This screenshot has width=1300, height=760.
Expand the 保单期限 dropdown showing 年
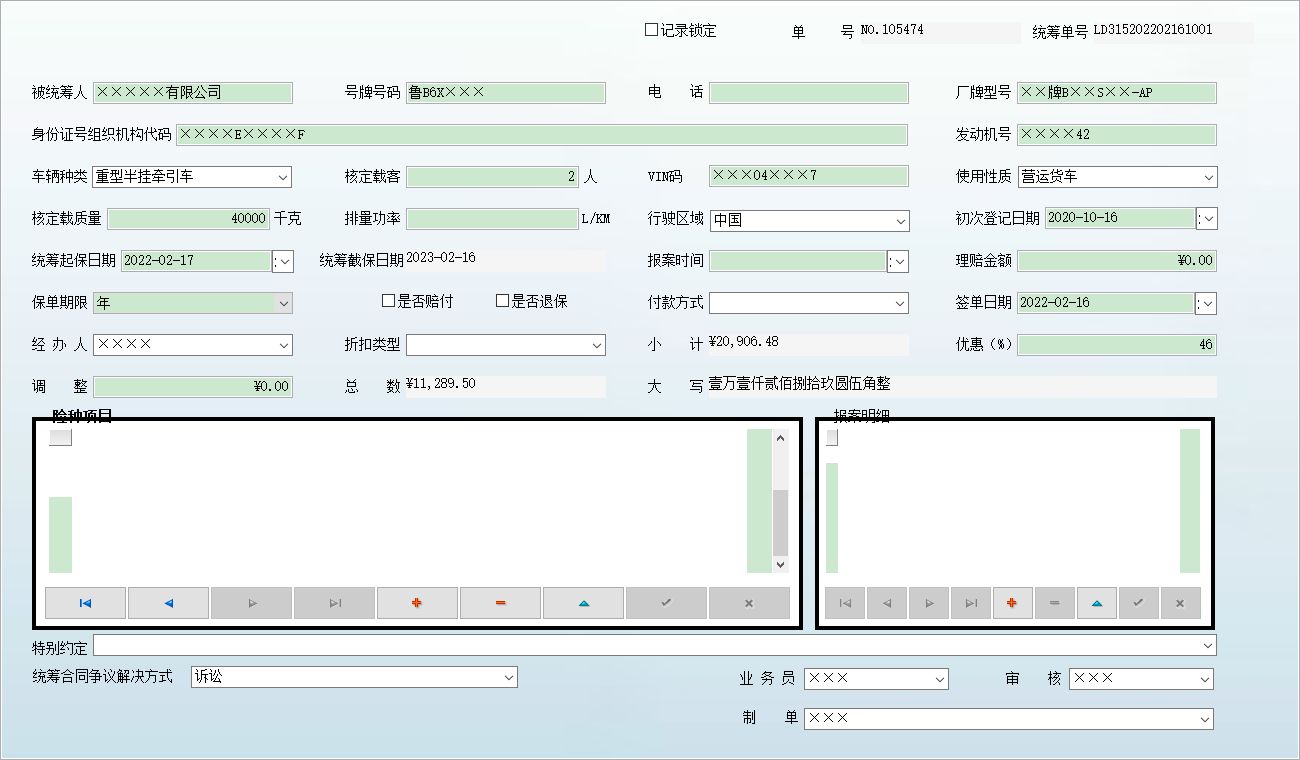(x=283, y=303)
